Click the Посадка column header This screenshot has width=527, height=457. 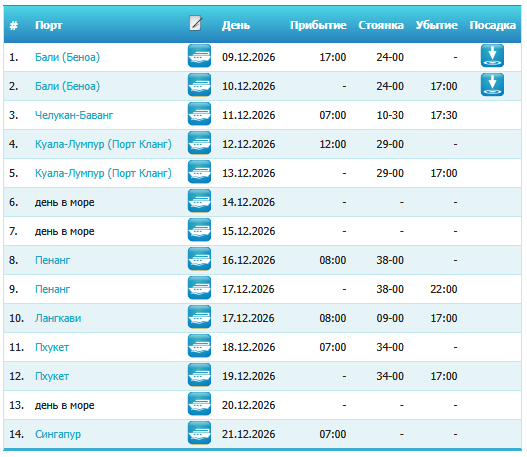point(493,25)
